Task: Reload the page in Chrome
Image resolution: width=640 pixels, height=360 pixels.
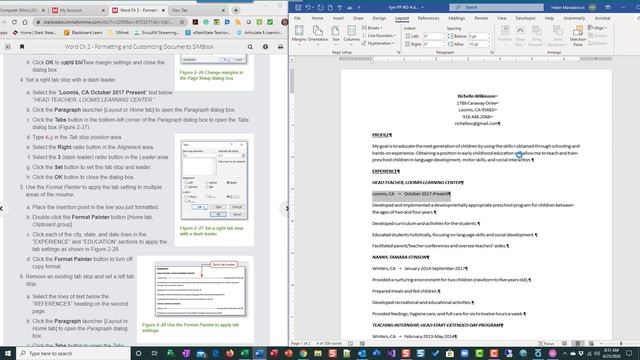Action: (x=14, y=22)
